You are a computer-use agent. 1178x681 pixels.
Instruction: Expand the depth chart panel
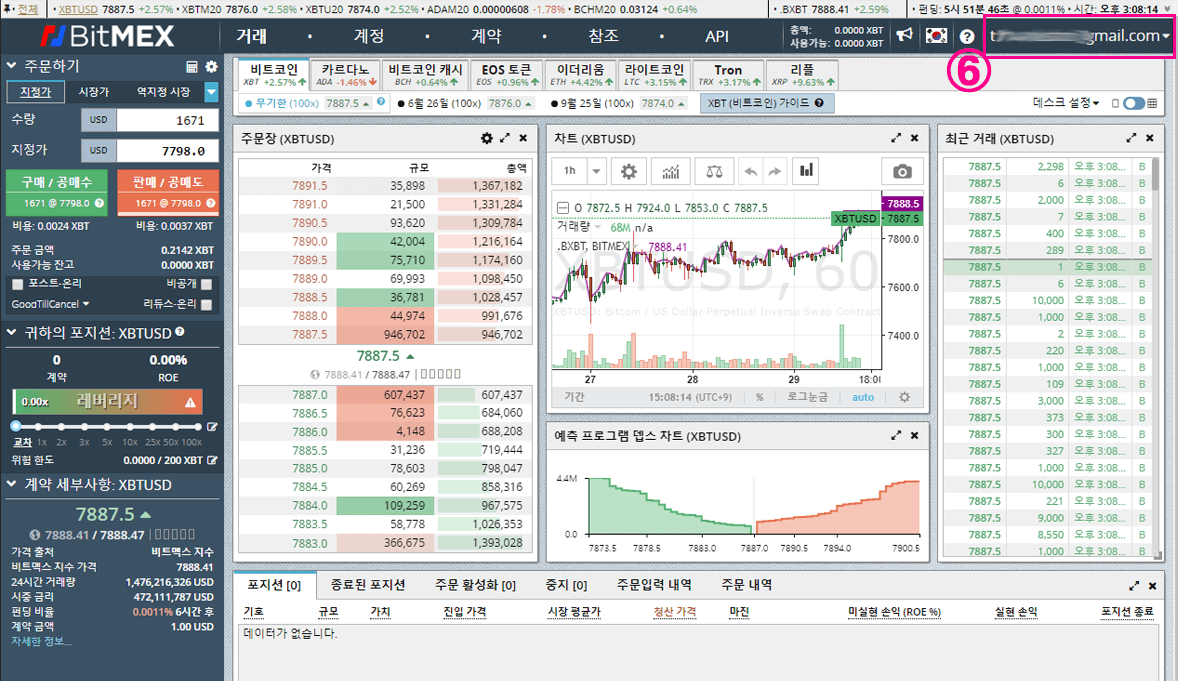(896, 436)
